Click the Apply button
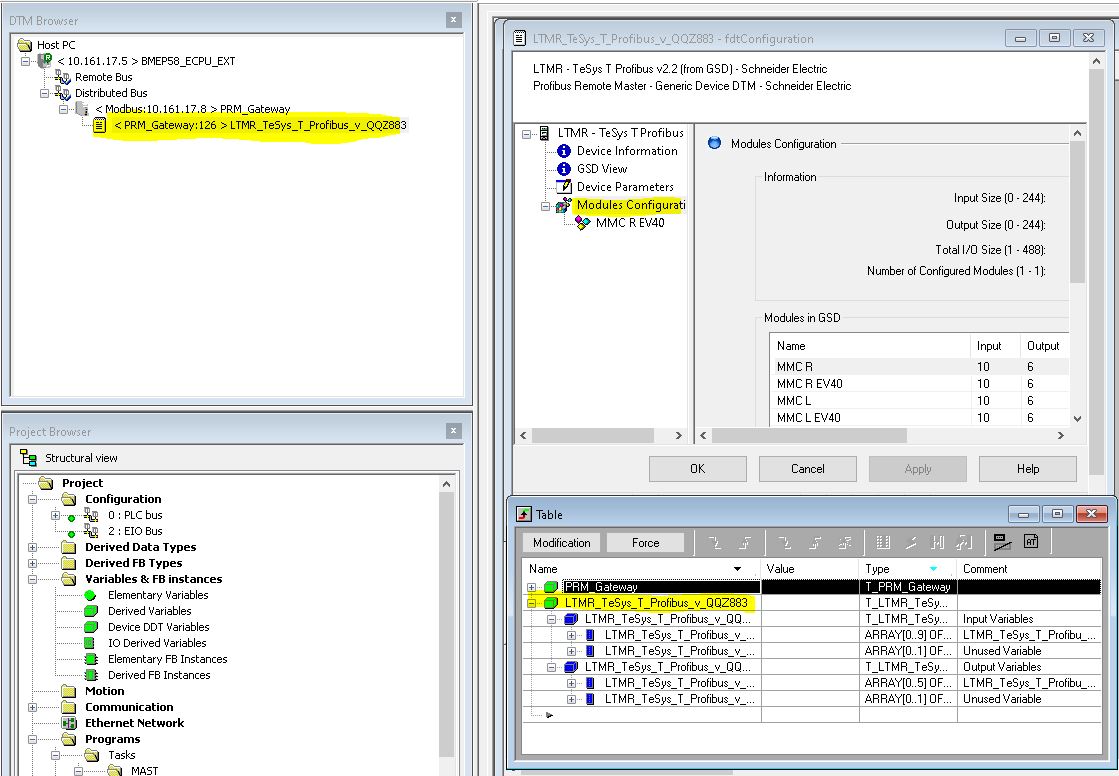The height and width of the screenshot is (776, 1119). [917, 469]
